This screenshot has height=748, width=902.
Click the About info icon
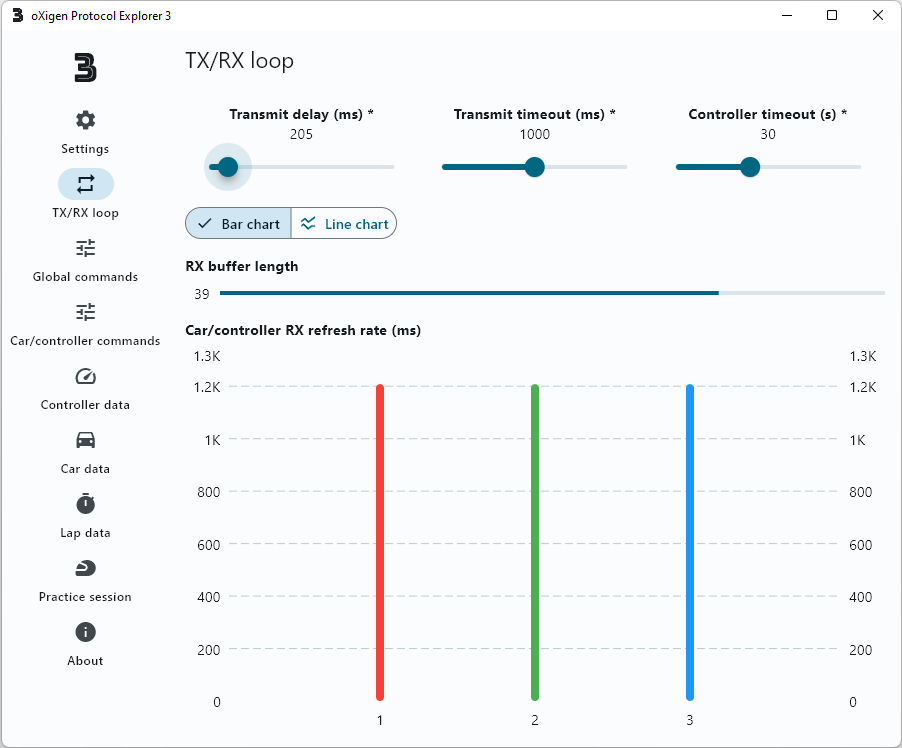pos(85,631)
